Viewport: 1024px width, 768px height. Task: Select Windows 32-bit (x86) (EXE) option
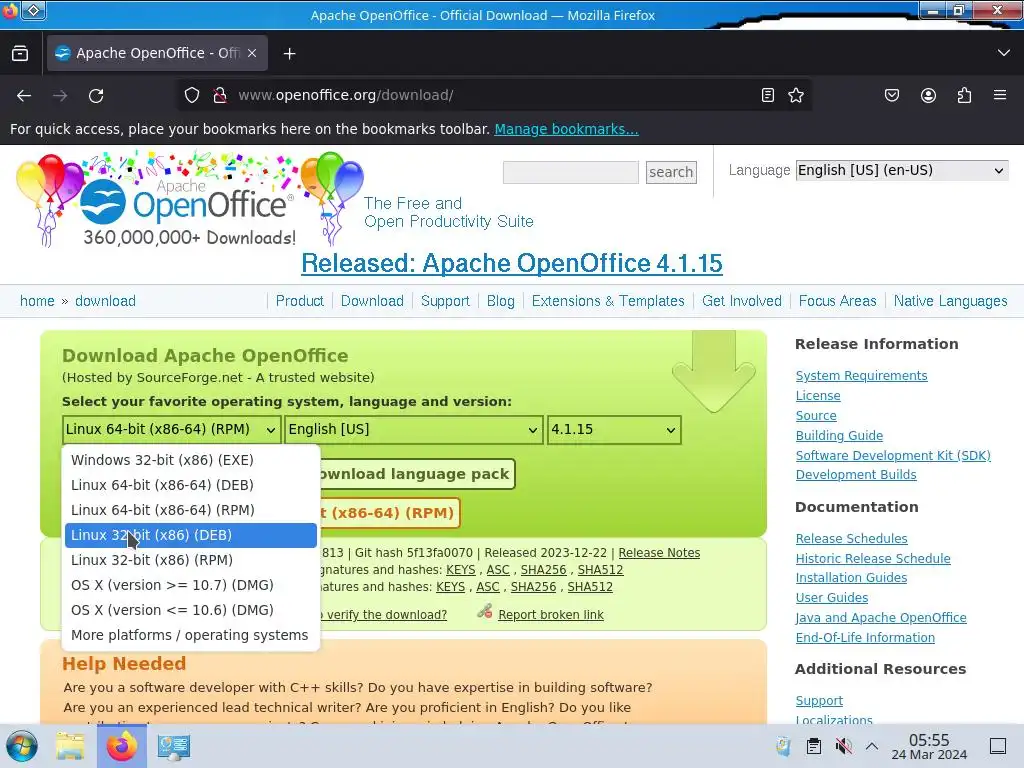pos(191,460)
